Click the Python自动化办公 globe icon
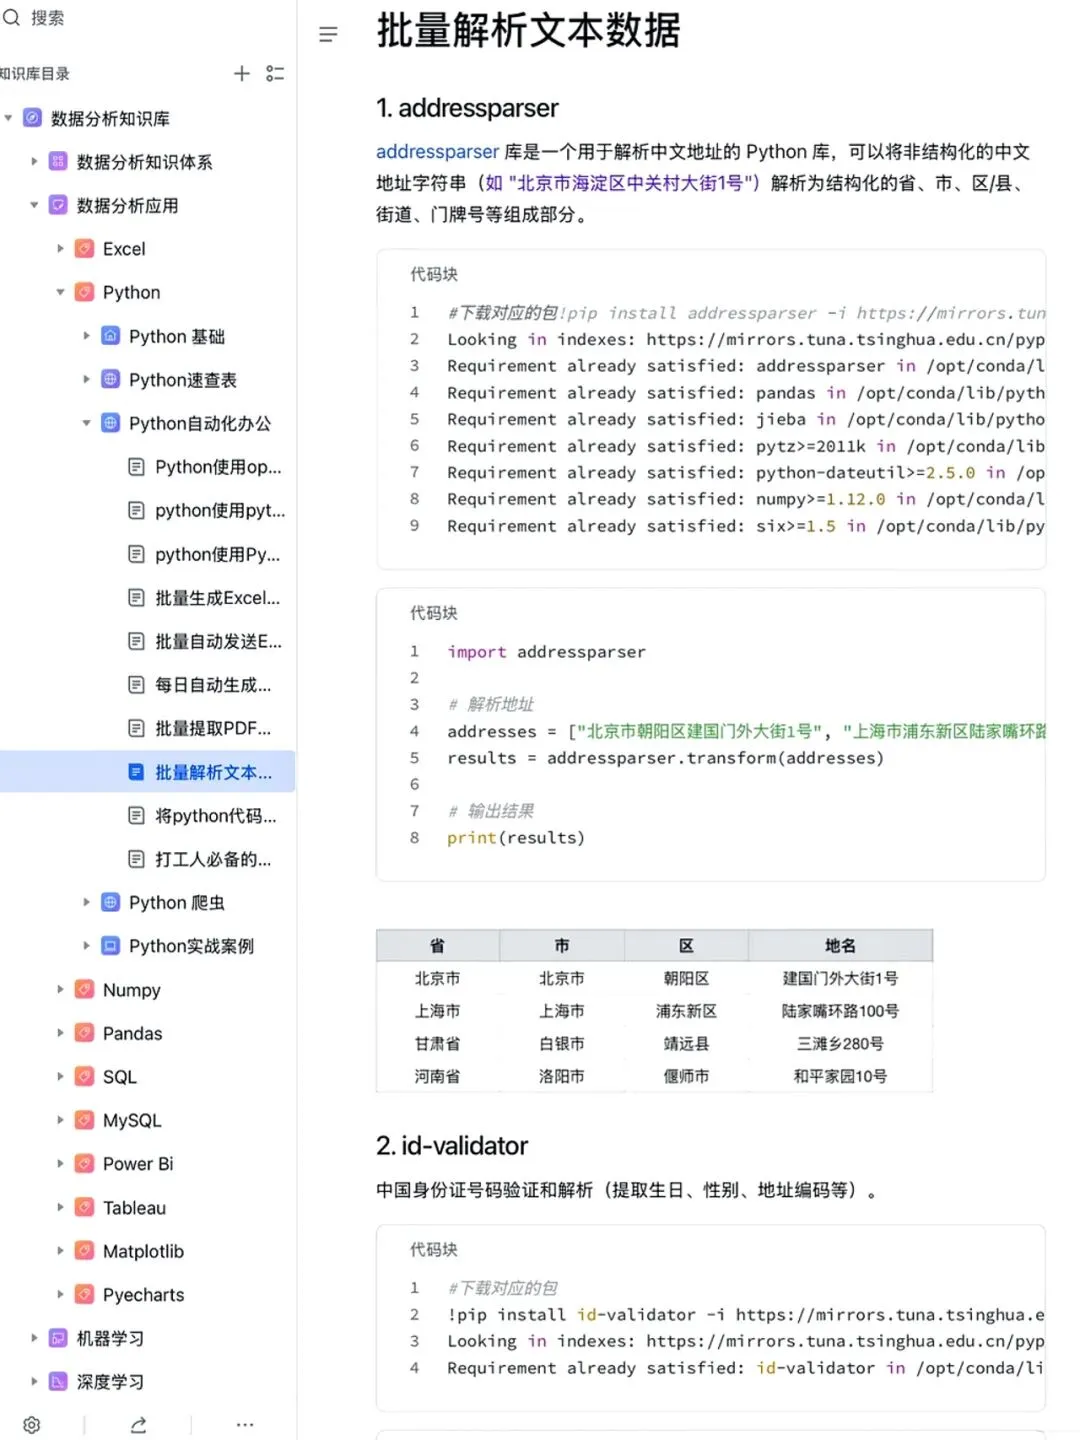The width and height of the screenshot is (1080, 1440). pos(111,423)
